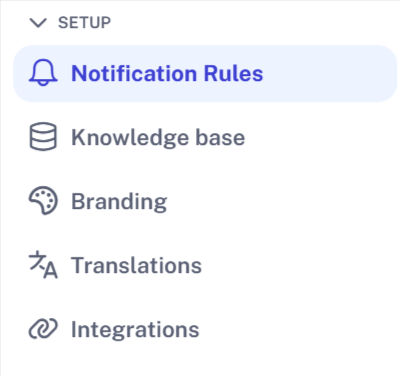The width and height of the screenshot is (400, 376).
Task: Open the Translations menu entry
Action: click(205, 265)
